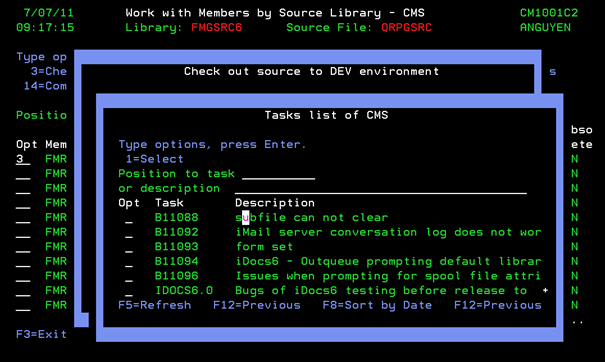Screen dimensions: 605x362
Task: Click the Position to task input field
Action: click(x=278, y=174)
